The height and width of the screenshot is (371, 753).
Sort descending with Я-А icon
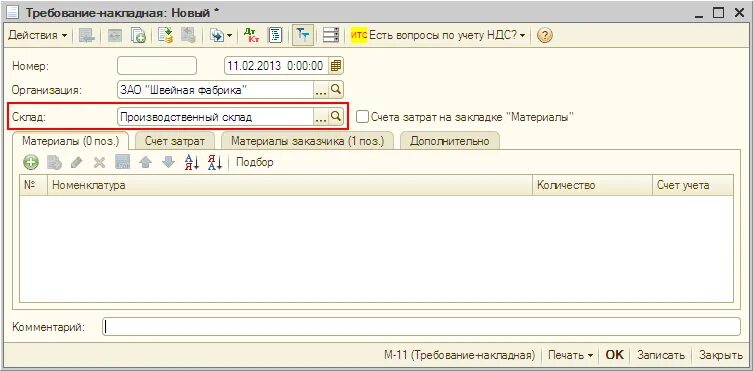coord(215,163)
